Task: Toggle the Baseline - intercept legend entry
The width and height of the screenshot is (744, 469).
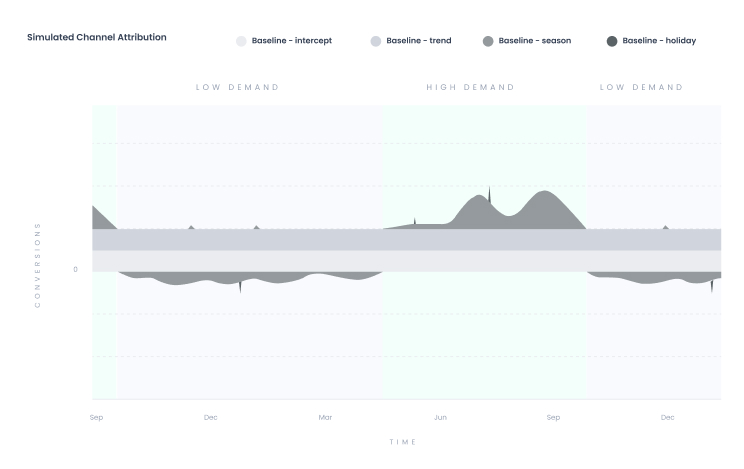Action: (284, 41)
